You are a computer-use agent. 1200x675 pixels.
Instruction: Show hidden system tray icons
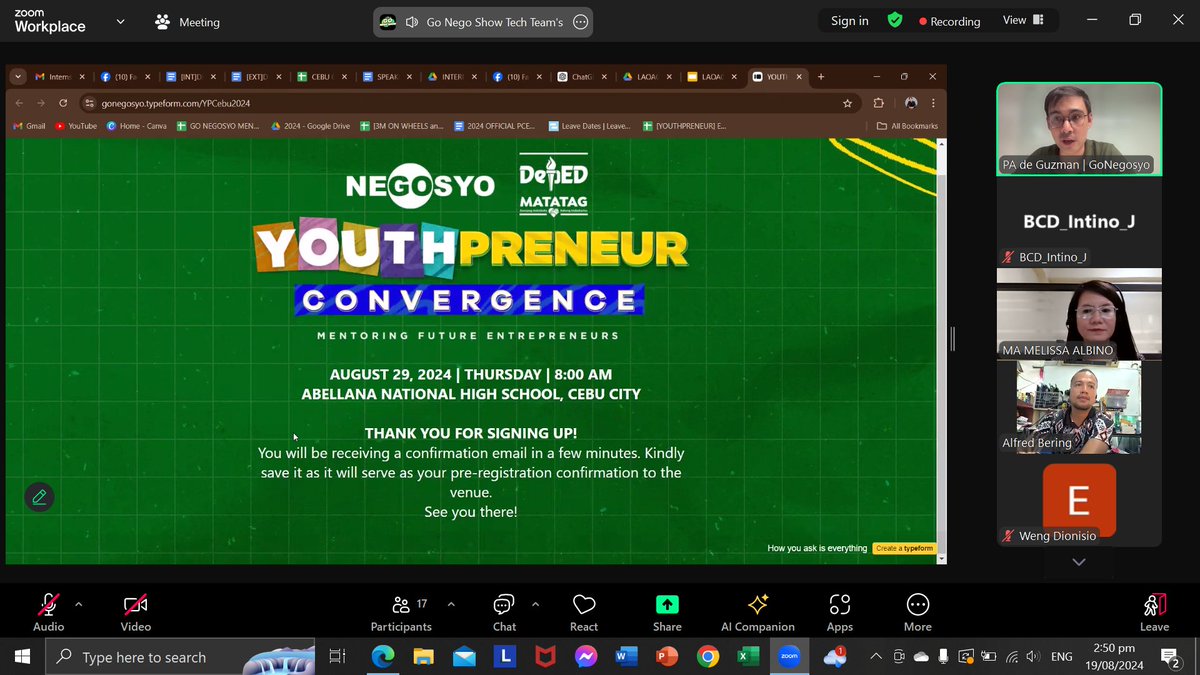click(876, 657)
